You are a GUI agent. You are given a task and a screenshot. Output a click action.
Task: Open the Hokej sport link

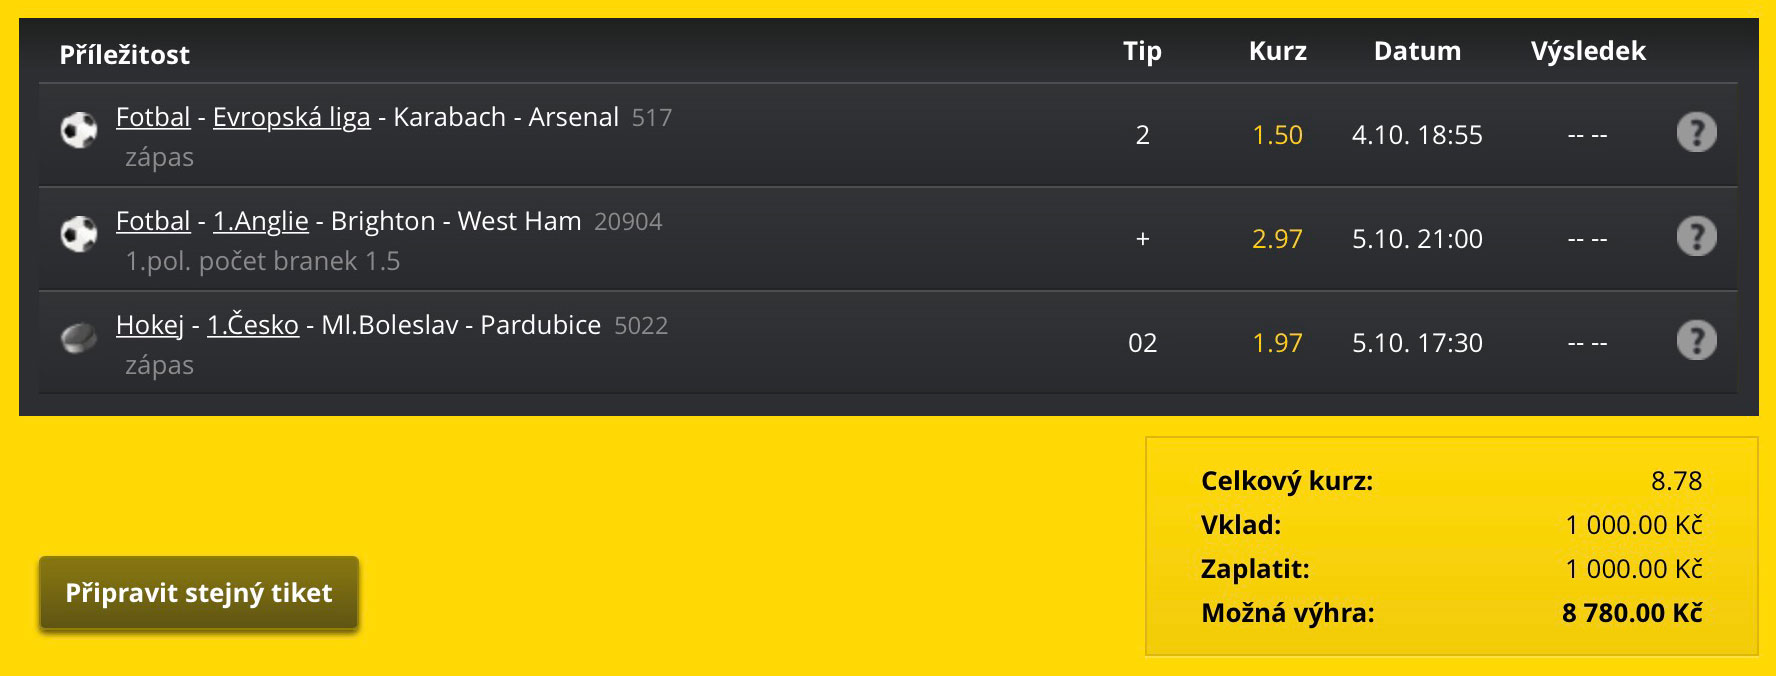pos(150,325)
